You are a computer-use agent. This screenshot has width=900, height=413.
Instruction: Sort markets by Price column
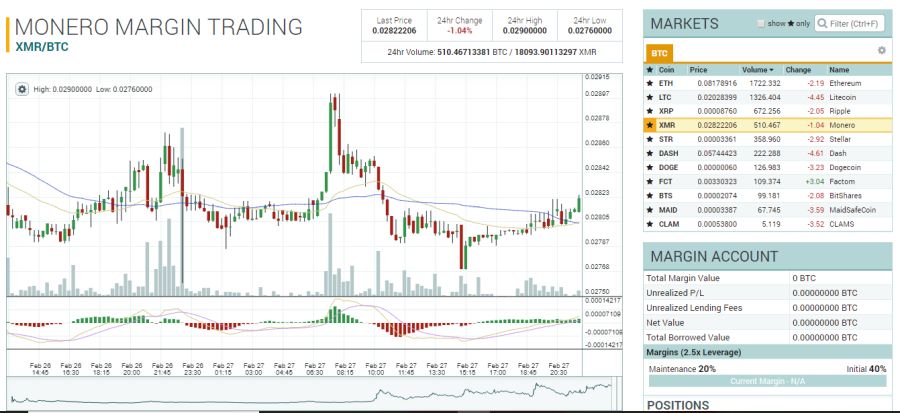coord(699,70)
